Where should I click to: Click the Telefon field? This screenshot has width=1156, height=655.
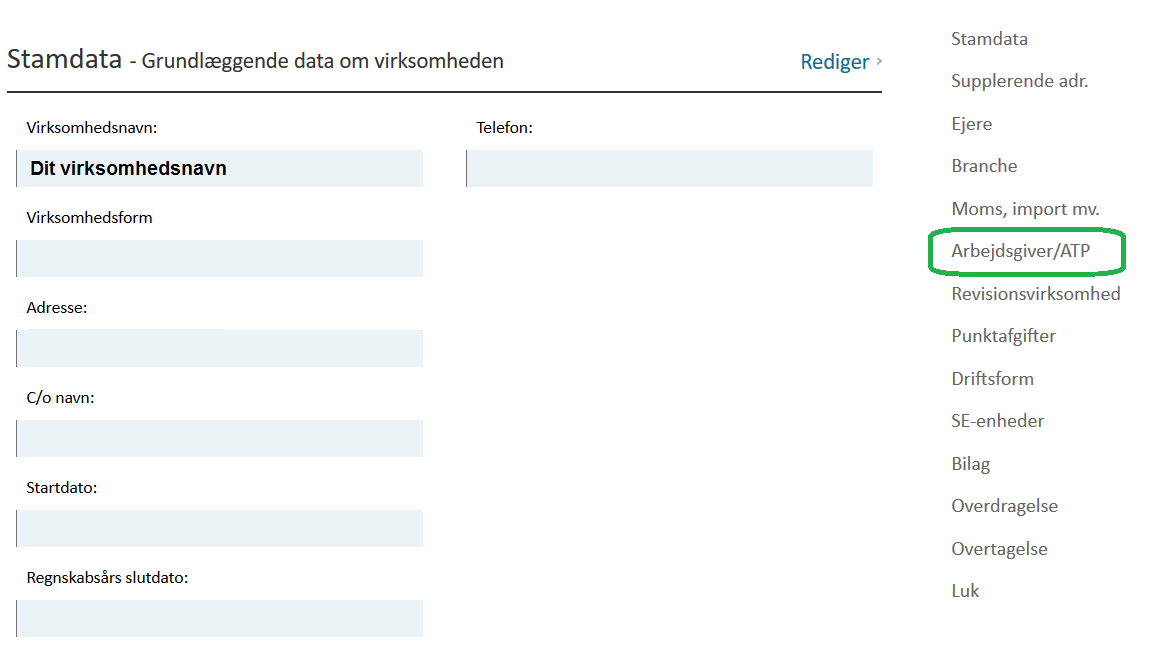coord(669,168)
